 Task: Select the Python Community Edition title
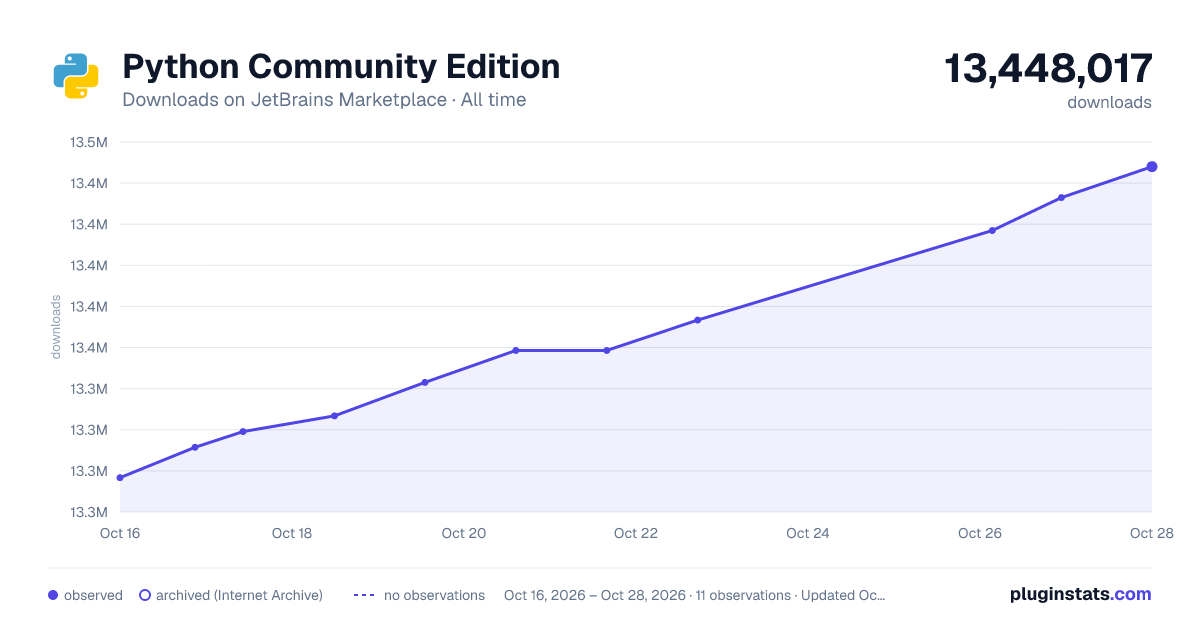point(341,67)
